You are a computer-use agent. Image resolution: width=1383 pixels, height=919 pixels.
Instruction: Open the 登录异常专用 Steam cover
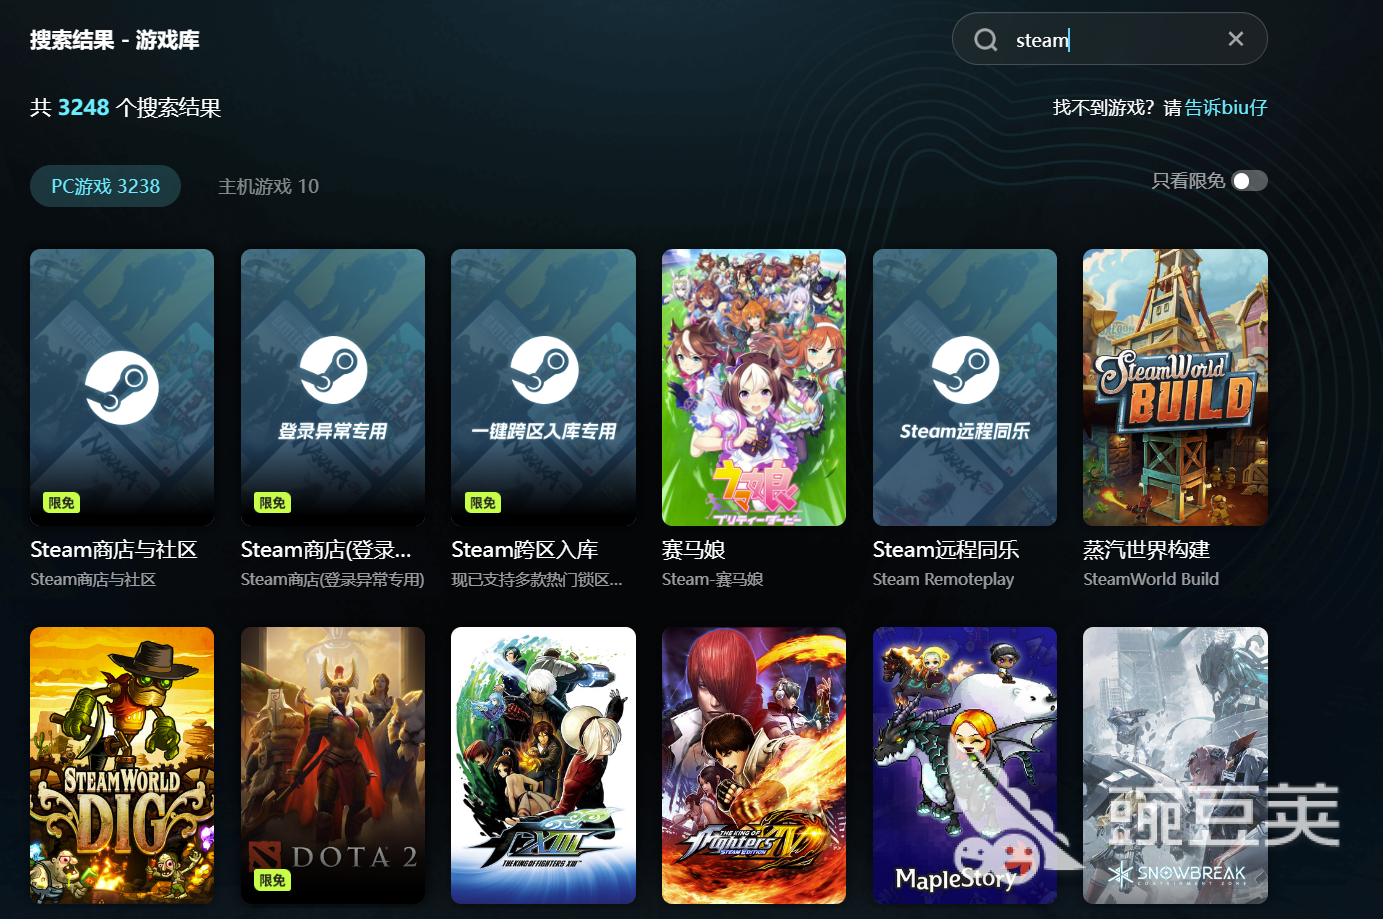click(x=333, y=387)
